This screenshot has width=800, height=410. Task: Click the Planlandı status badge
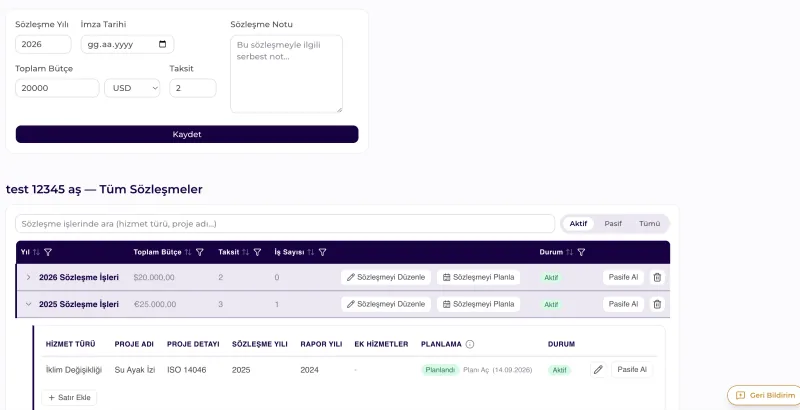(440, 370)
